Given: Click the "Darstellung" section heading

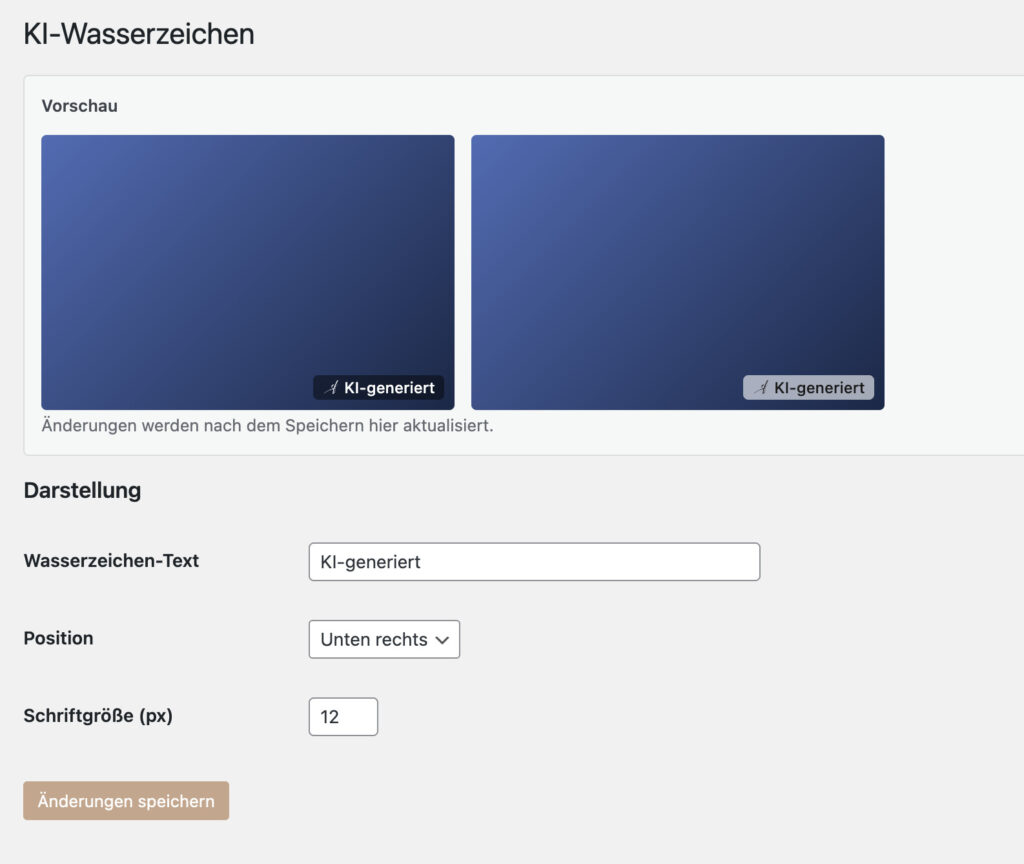Looking at the screenshot, I should [84, 490].
